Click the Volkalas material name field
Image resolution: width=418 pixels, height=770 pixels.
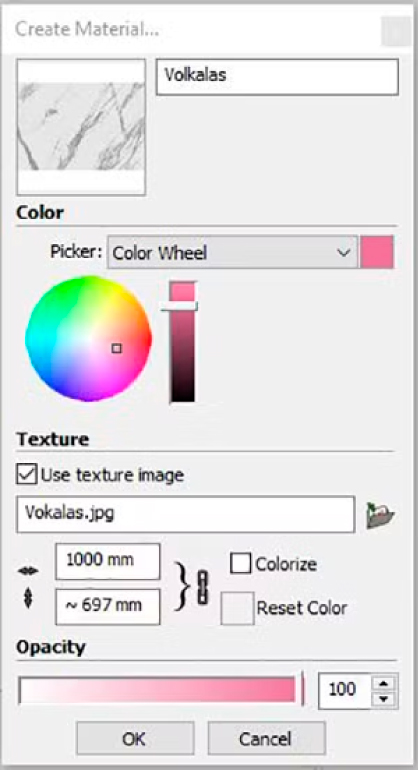point(277,77)
